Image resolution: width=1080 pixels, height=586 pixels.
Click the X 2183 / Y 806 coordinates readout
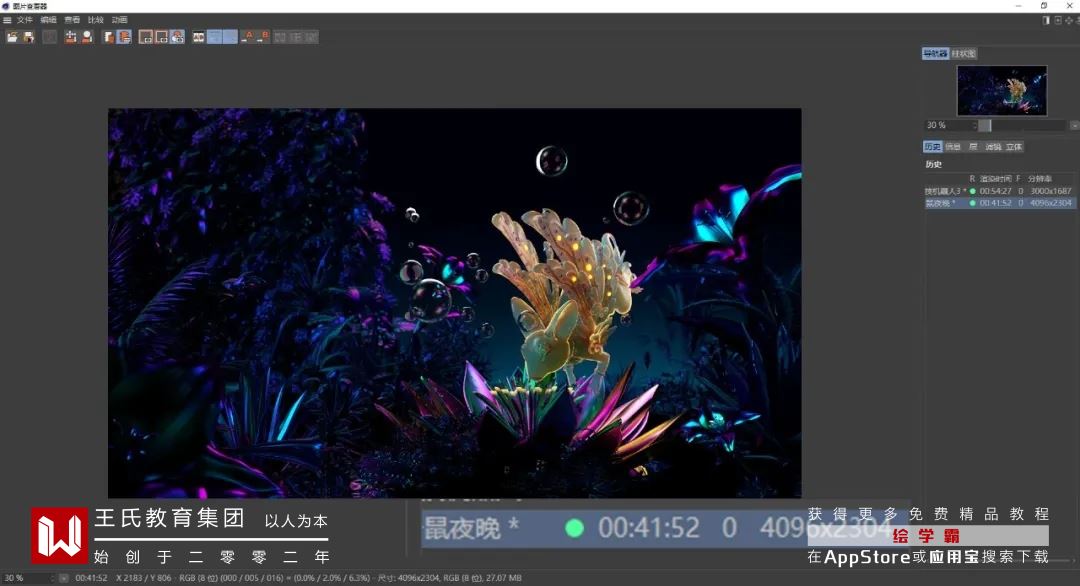tap(144, 578)
